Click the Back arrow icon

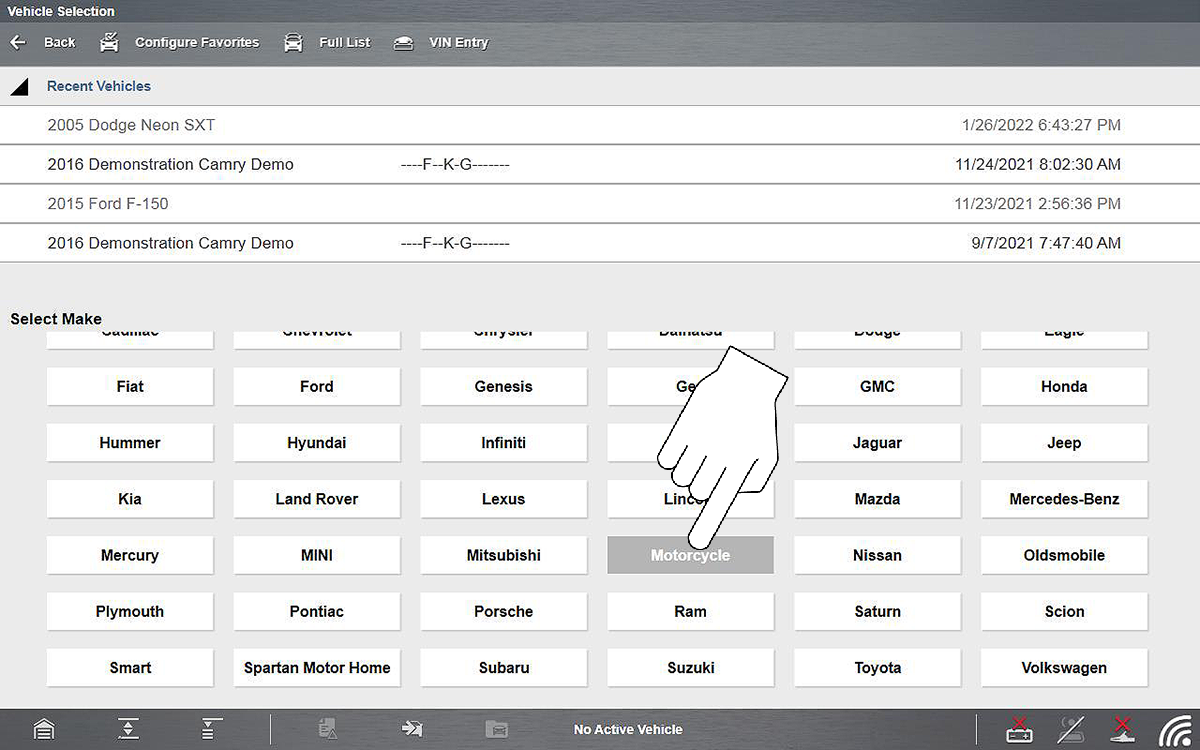(17, 43)
